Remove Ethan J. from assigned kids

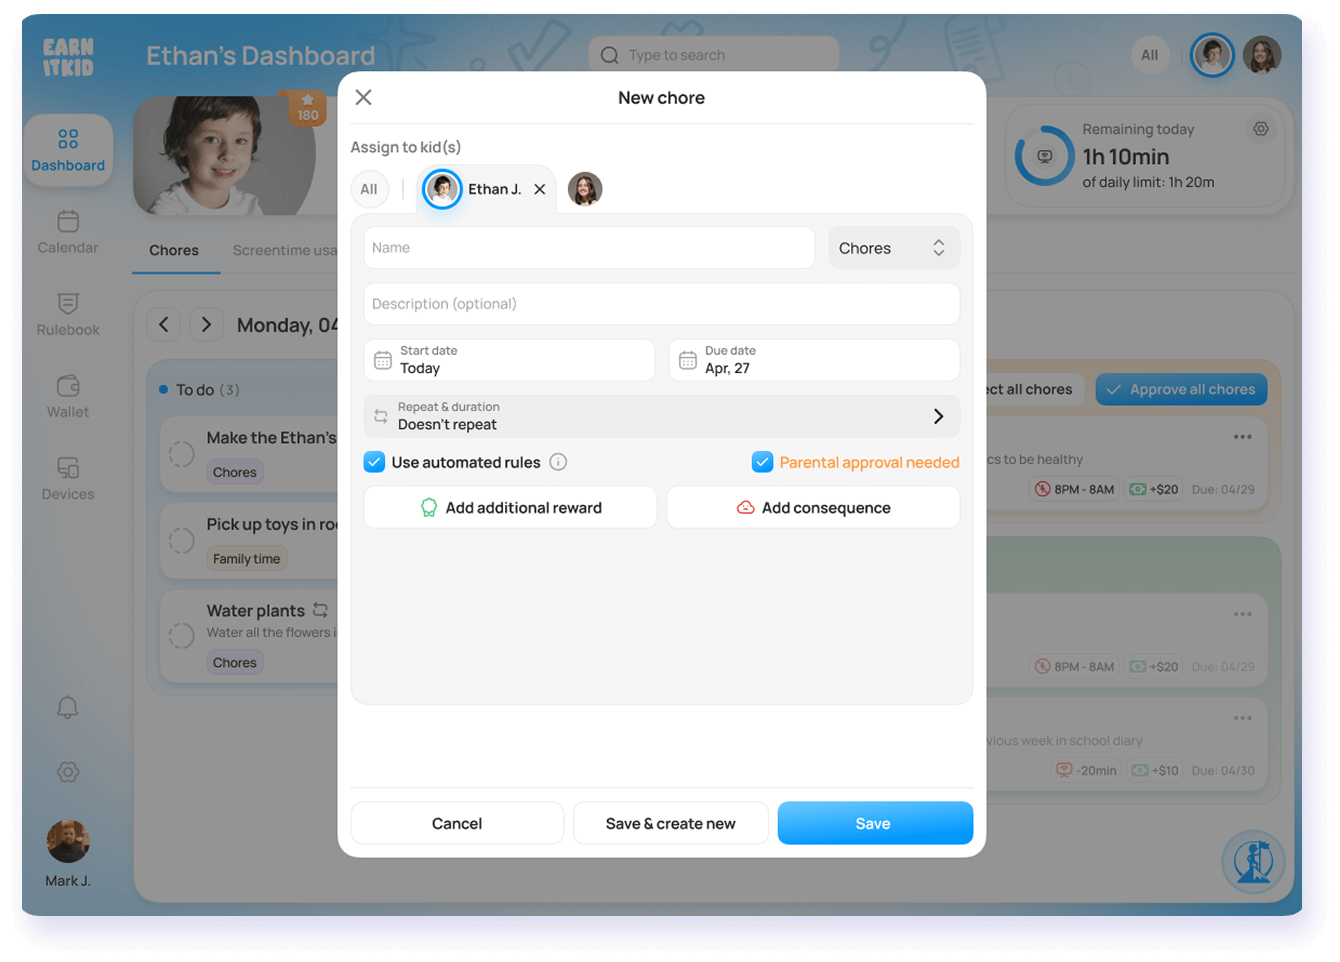coord(540,189)
